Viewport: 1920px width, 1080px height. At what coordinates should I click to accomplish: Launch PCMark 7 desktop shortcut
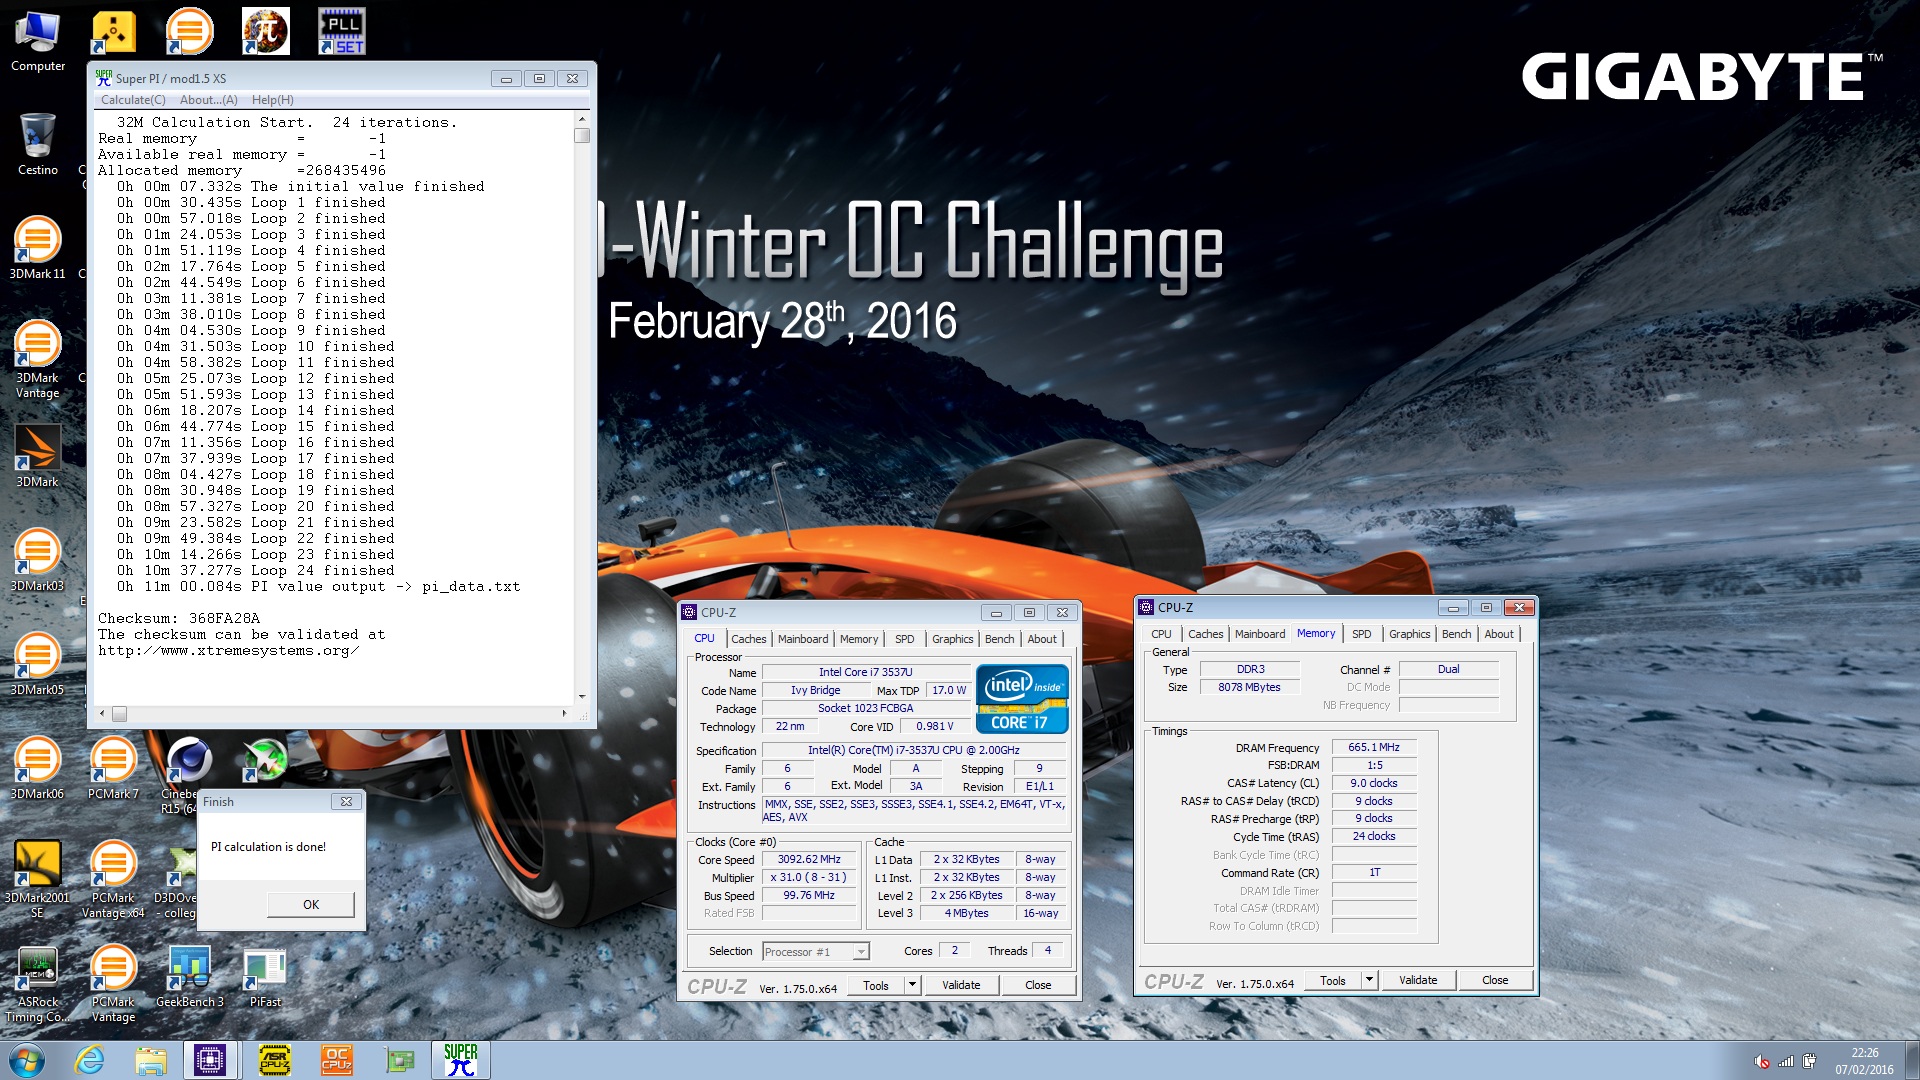[x=113, y=767]
